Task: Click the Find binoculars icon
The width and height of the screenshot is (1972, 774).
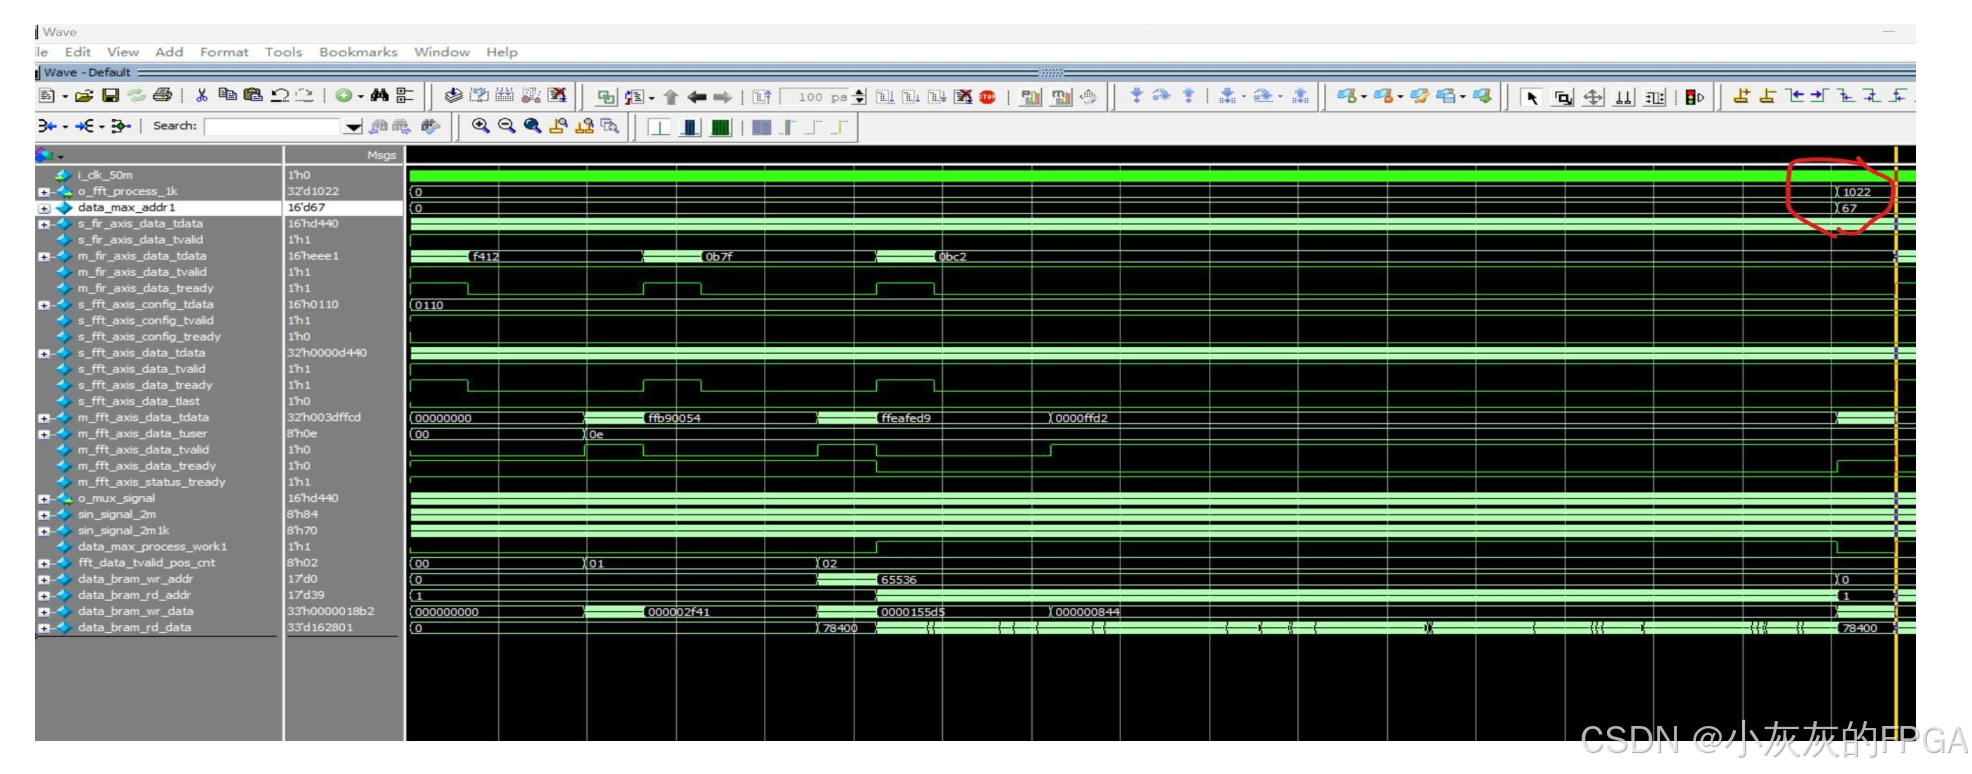Action: tap(379, 96)
